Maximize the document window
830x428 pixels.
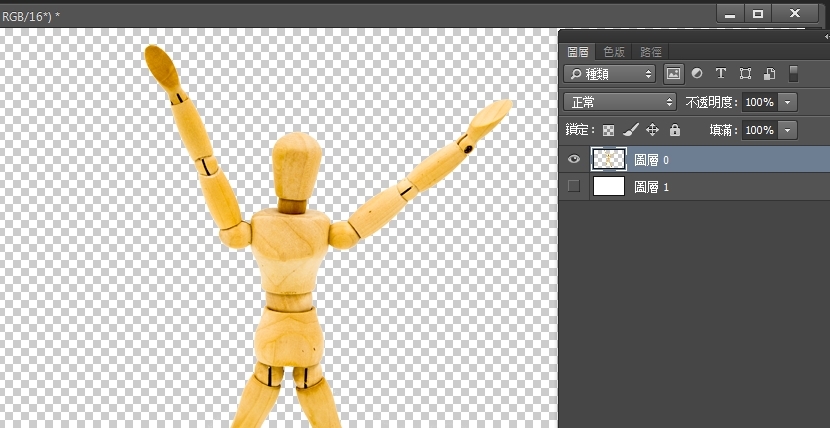[758, 14]
